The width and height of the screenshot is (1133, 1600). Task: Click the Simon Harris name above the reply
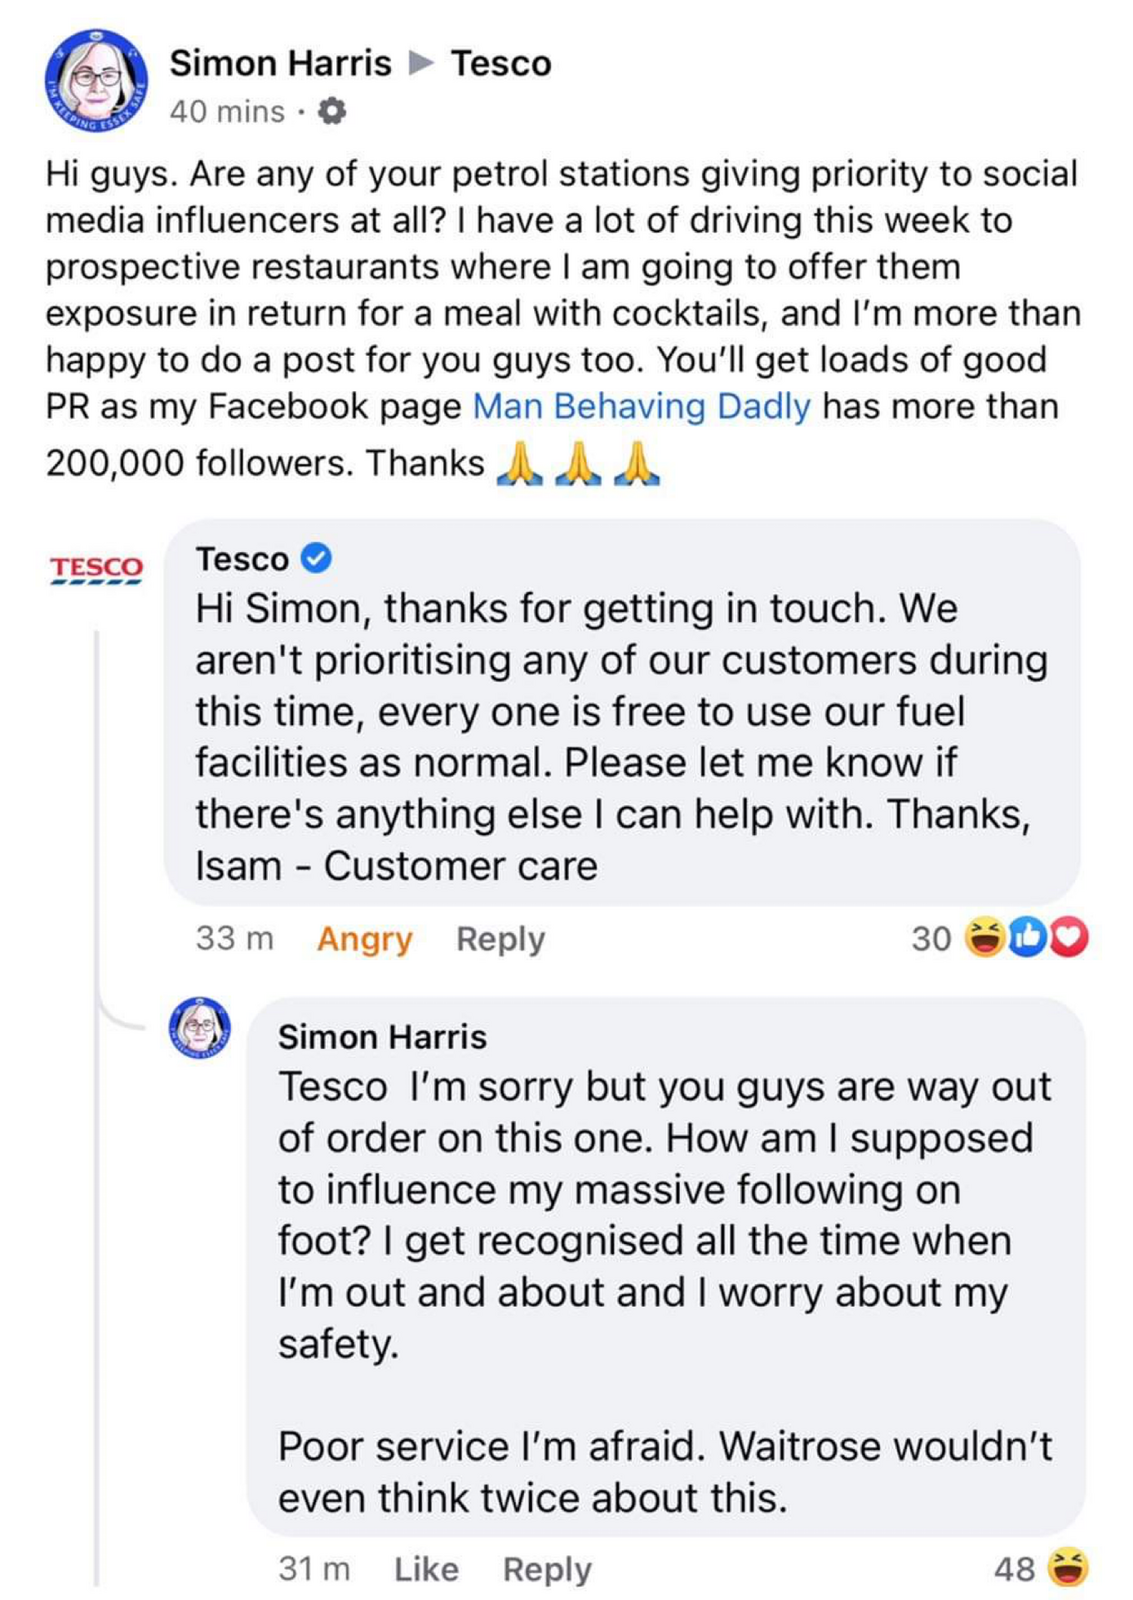(382, 1037)
